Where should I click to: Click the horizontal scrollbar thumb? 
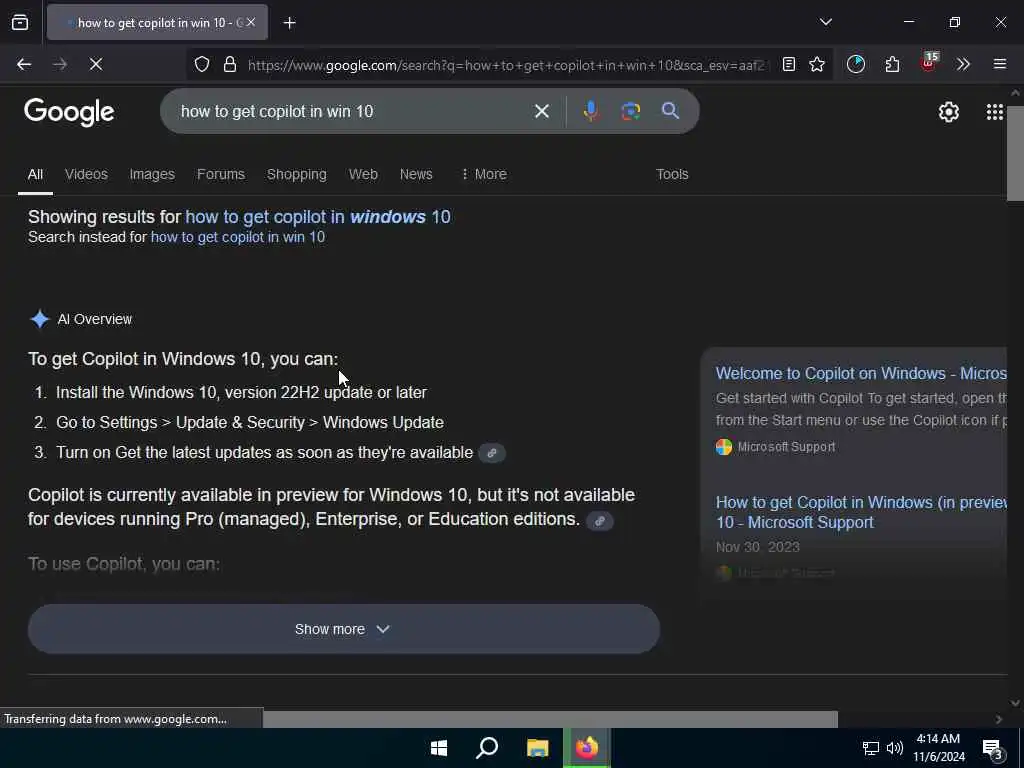[x=550, y=719]
